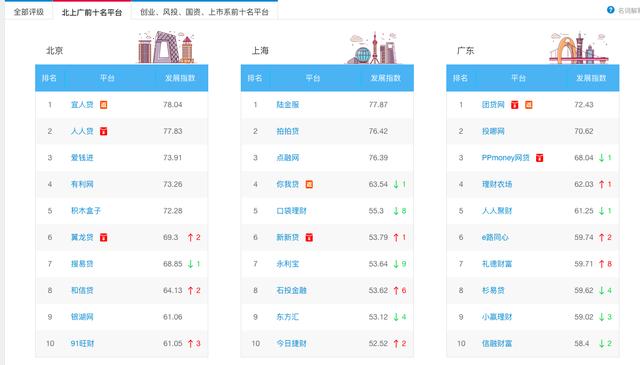Screen dimensions: 640x365
Task: Open the 爱钱进 platform link
Action: 82,158
